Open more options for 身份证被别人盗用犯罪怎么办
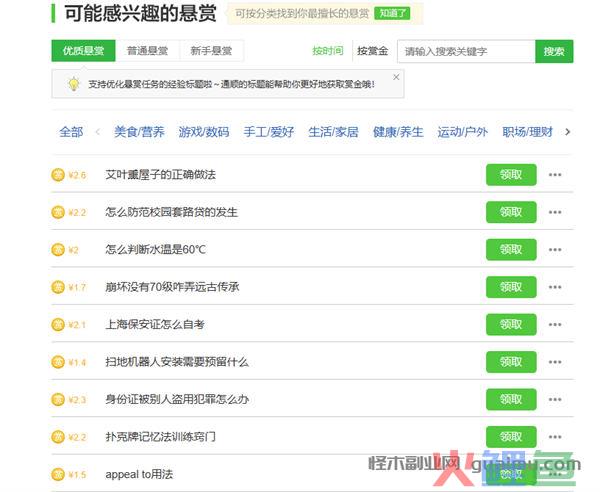600x492 pixels. coord(555,399)
